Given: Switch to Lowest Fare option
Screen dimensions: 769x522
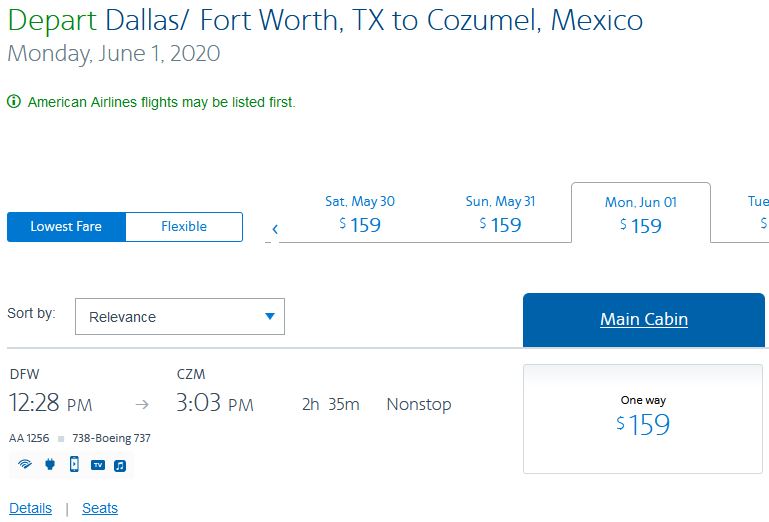Looking at the screenshot, I should (x=66, y=227).
